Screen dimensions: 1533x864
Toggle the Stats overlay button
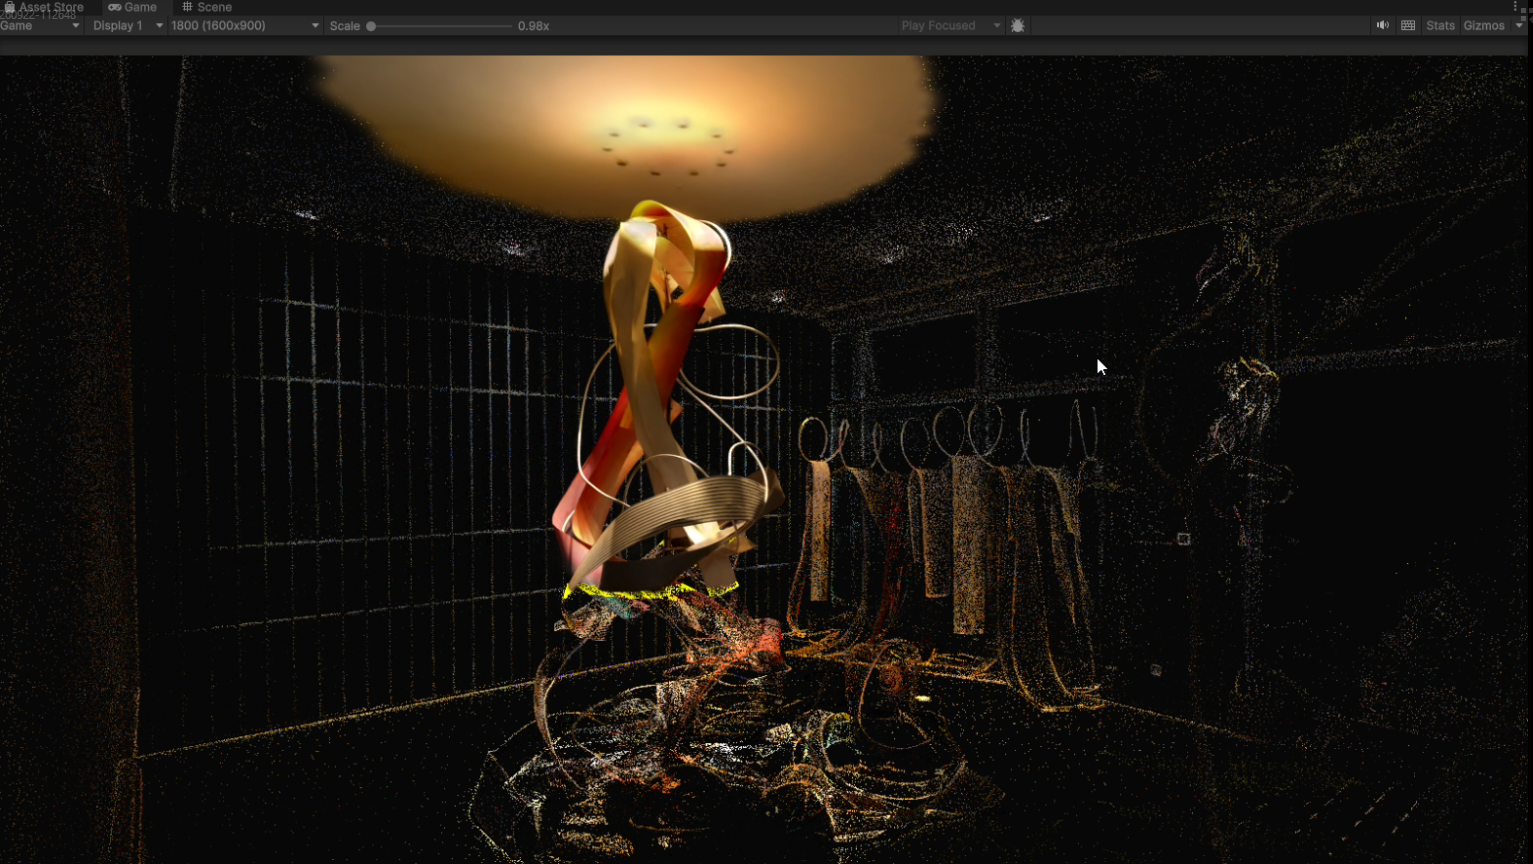pyautogui.click(x=1440, y=26)
